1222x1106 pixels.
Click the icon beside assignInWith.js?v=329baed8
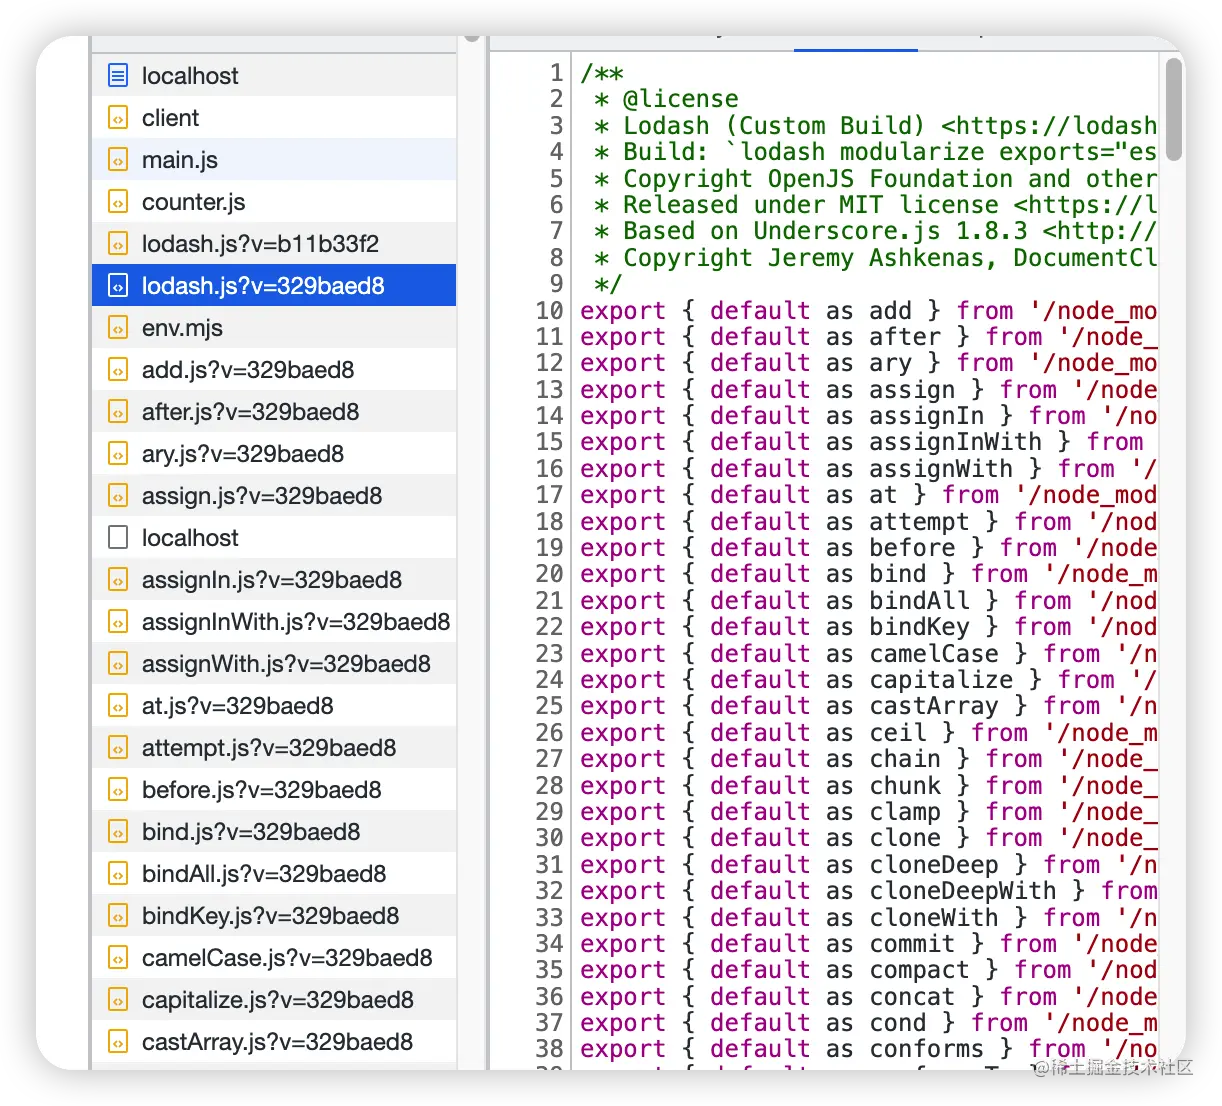click(x=118, y=622)
